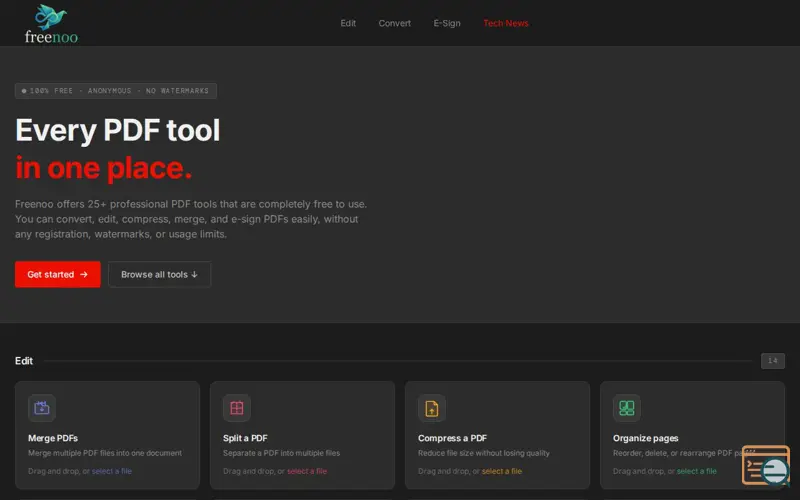Click 'Reduce file size without losing quality' text

point(484,453)
